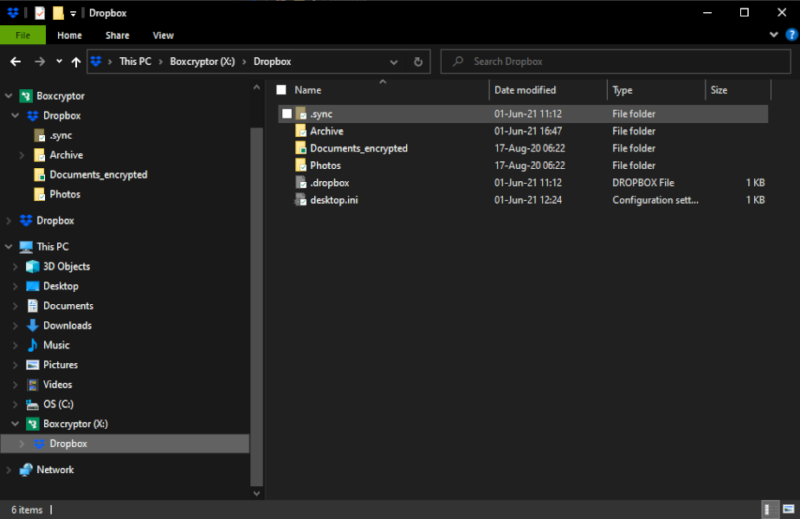Expand the ribbon with the chevron
Viewport: 800px width, 519px height.
(x=773, y=35)
